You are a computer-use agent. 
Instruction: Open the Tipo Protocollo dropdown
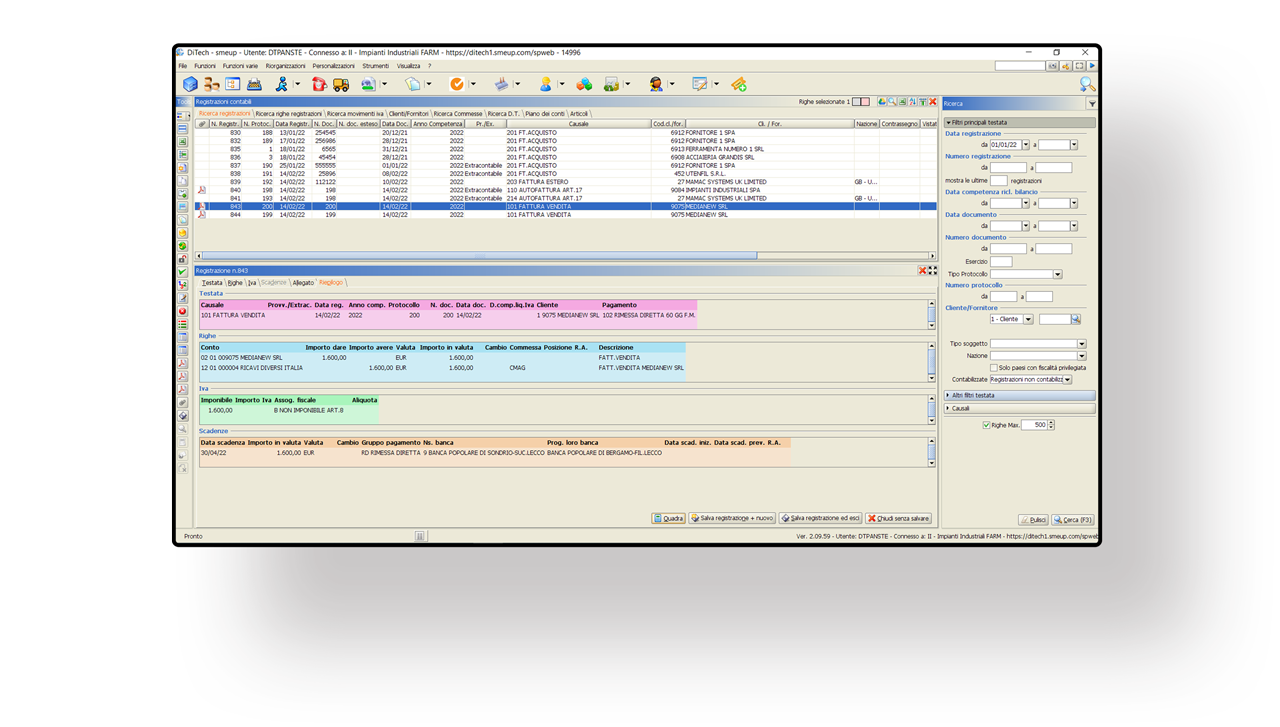tap(1057, 274)
